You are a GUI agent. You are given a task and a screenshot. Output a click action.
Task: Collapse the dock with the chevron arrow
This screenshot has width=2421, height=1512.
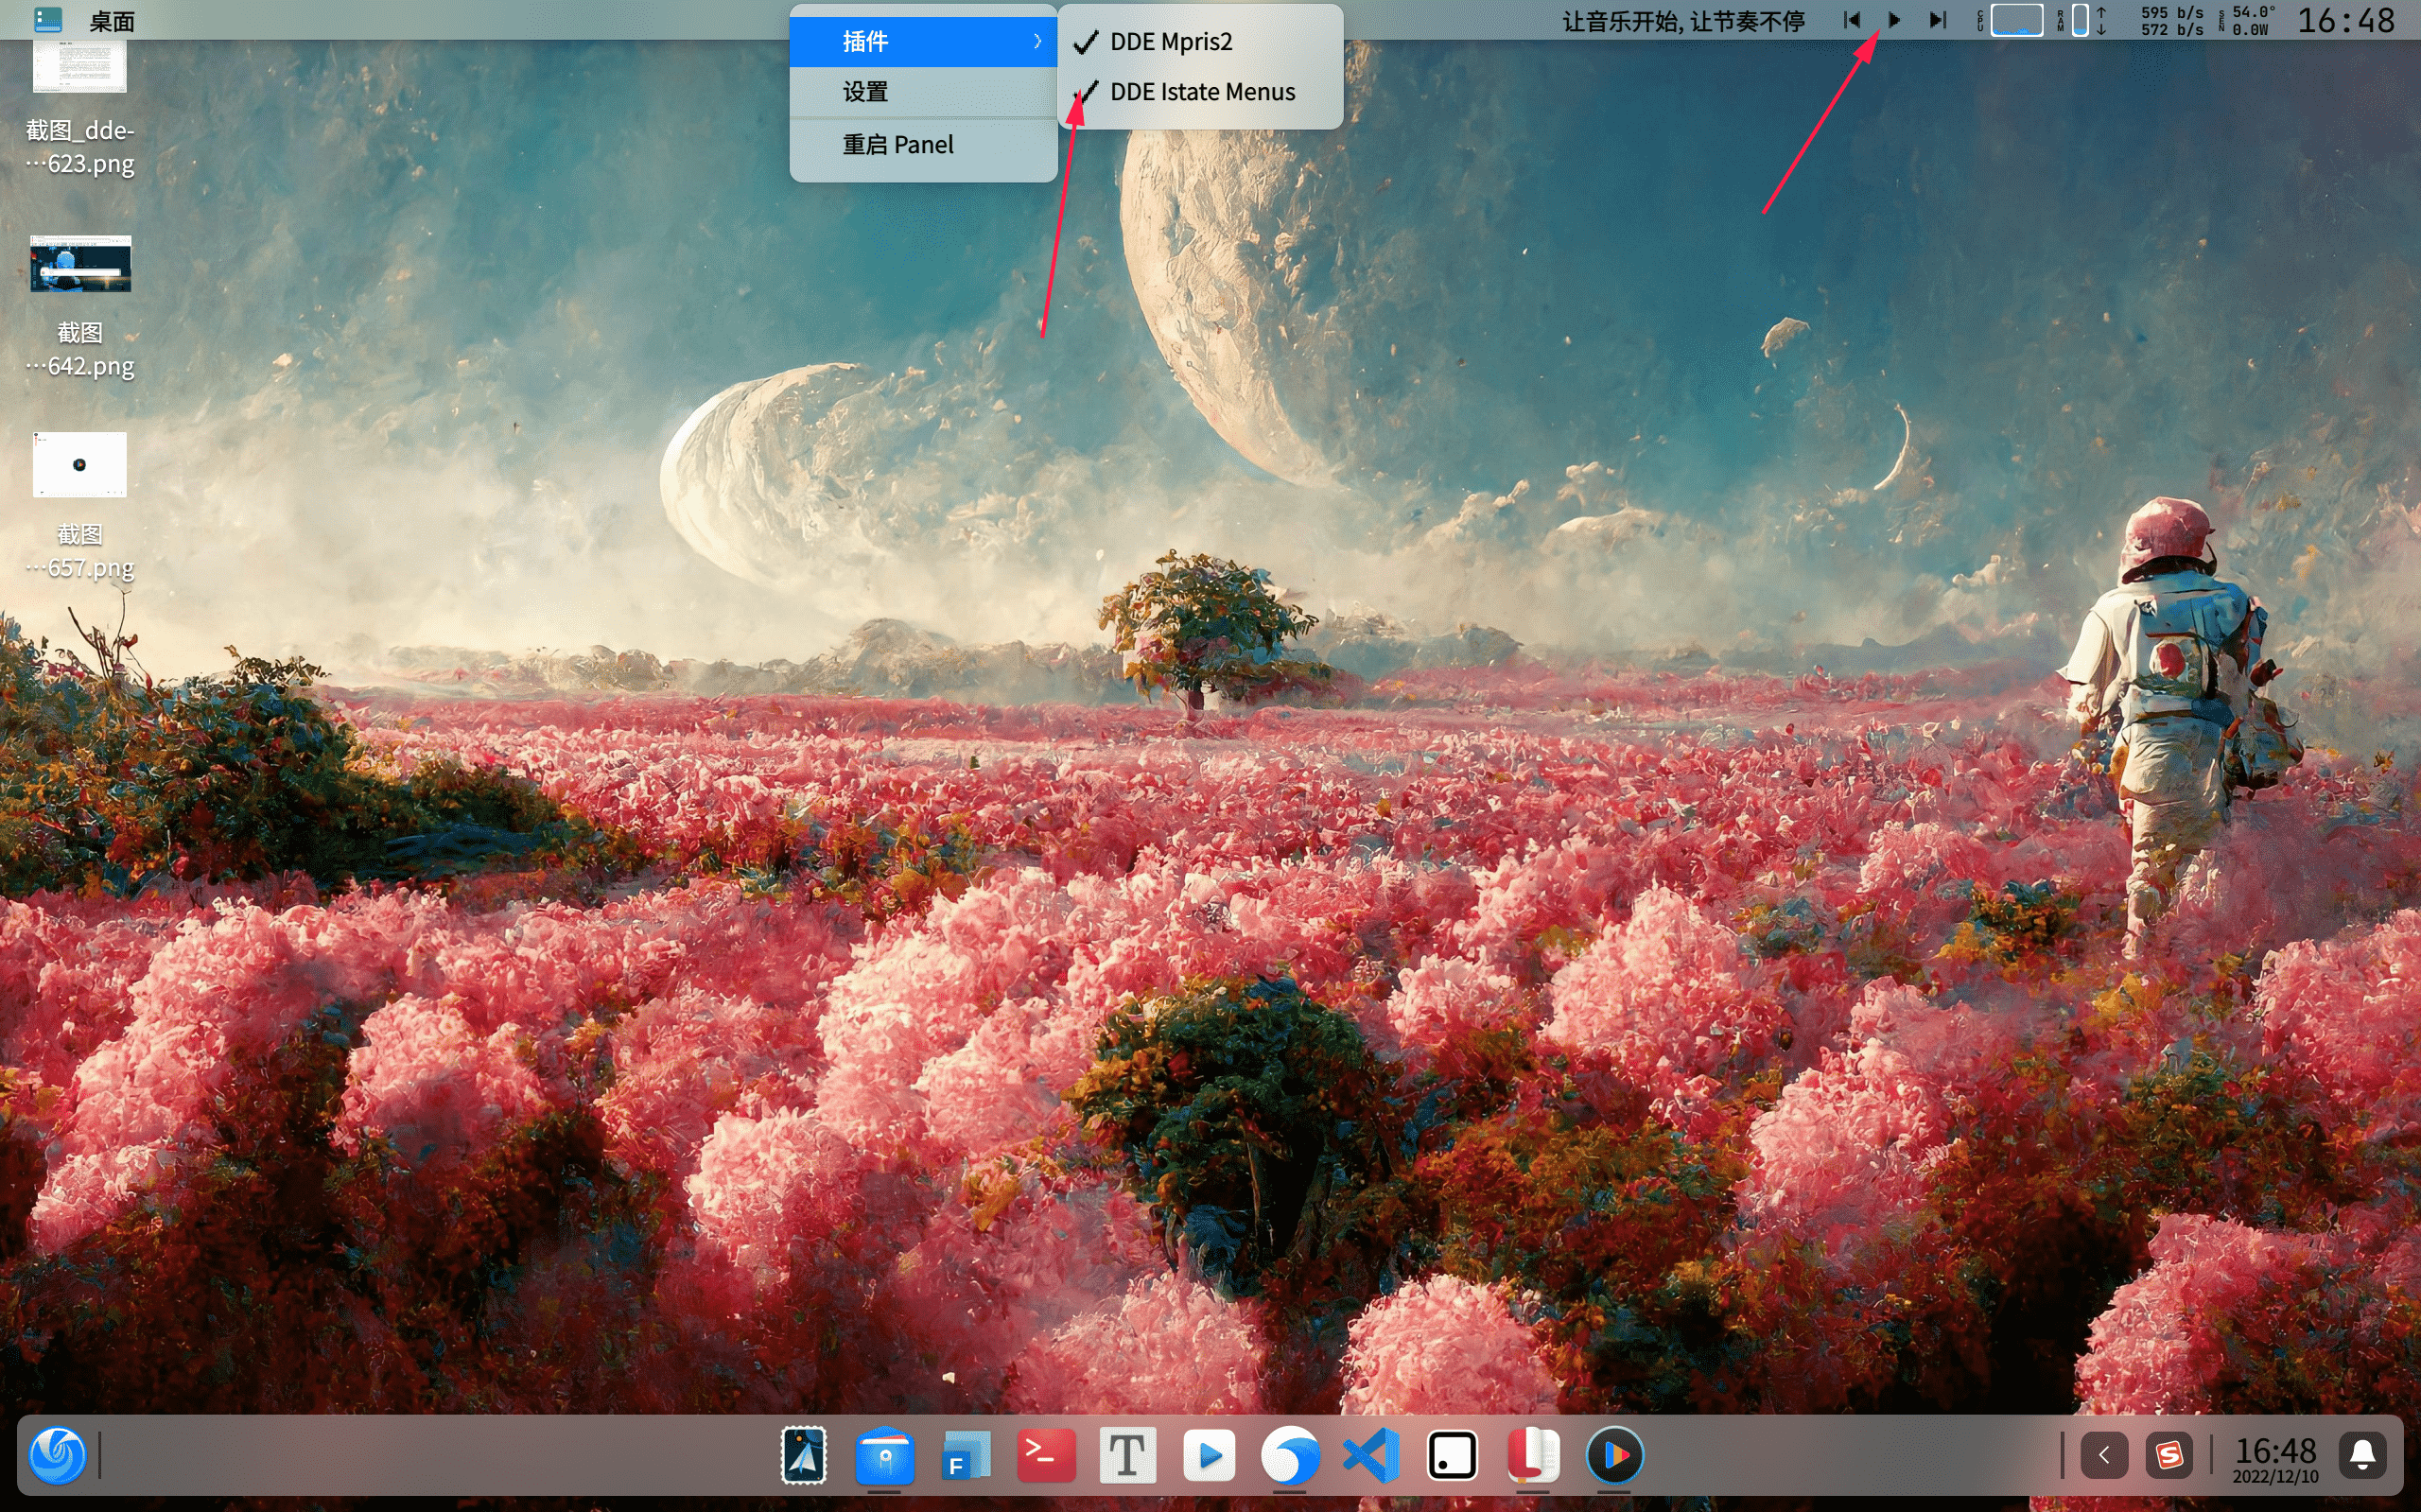tap(2105, 1455)
